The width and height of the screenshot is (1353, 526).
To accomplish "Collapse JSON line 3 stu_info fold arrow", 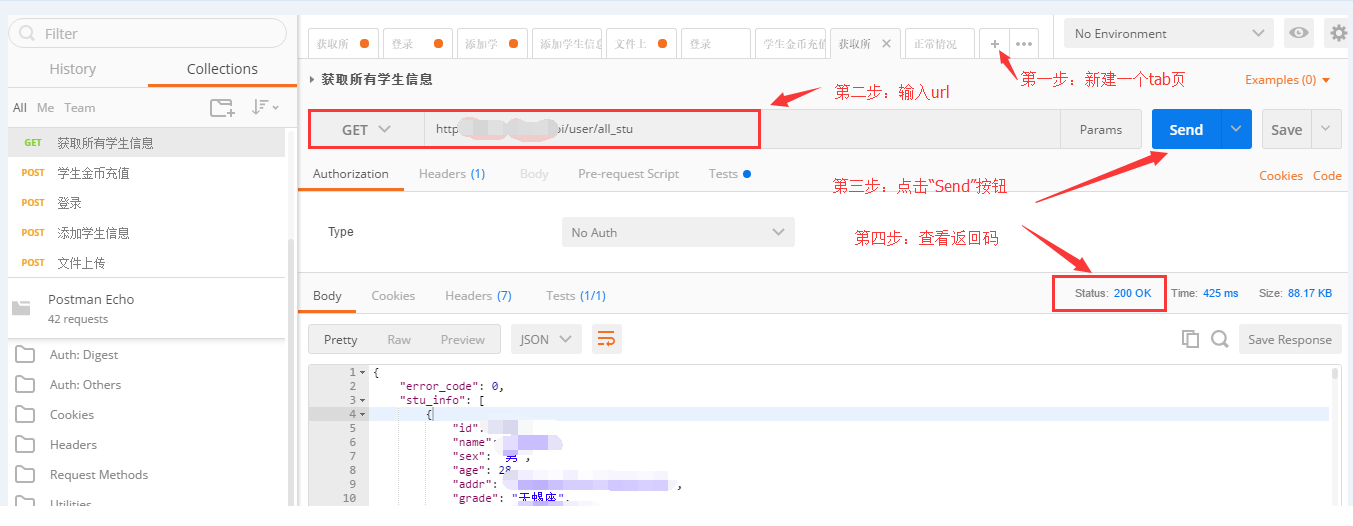I will click(x=363, y=400).
